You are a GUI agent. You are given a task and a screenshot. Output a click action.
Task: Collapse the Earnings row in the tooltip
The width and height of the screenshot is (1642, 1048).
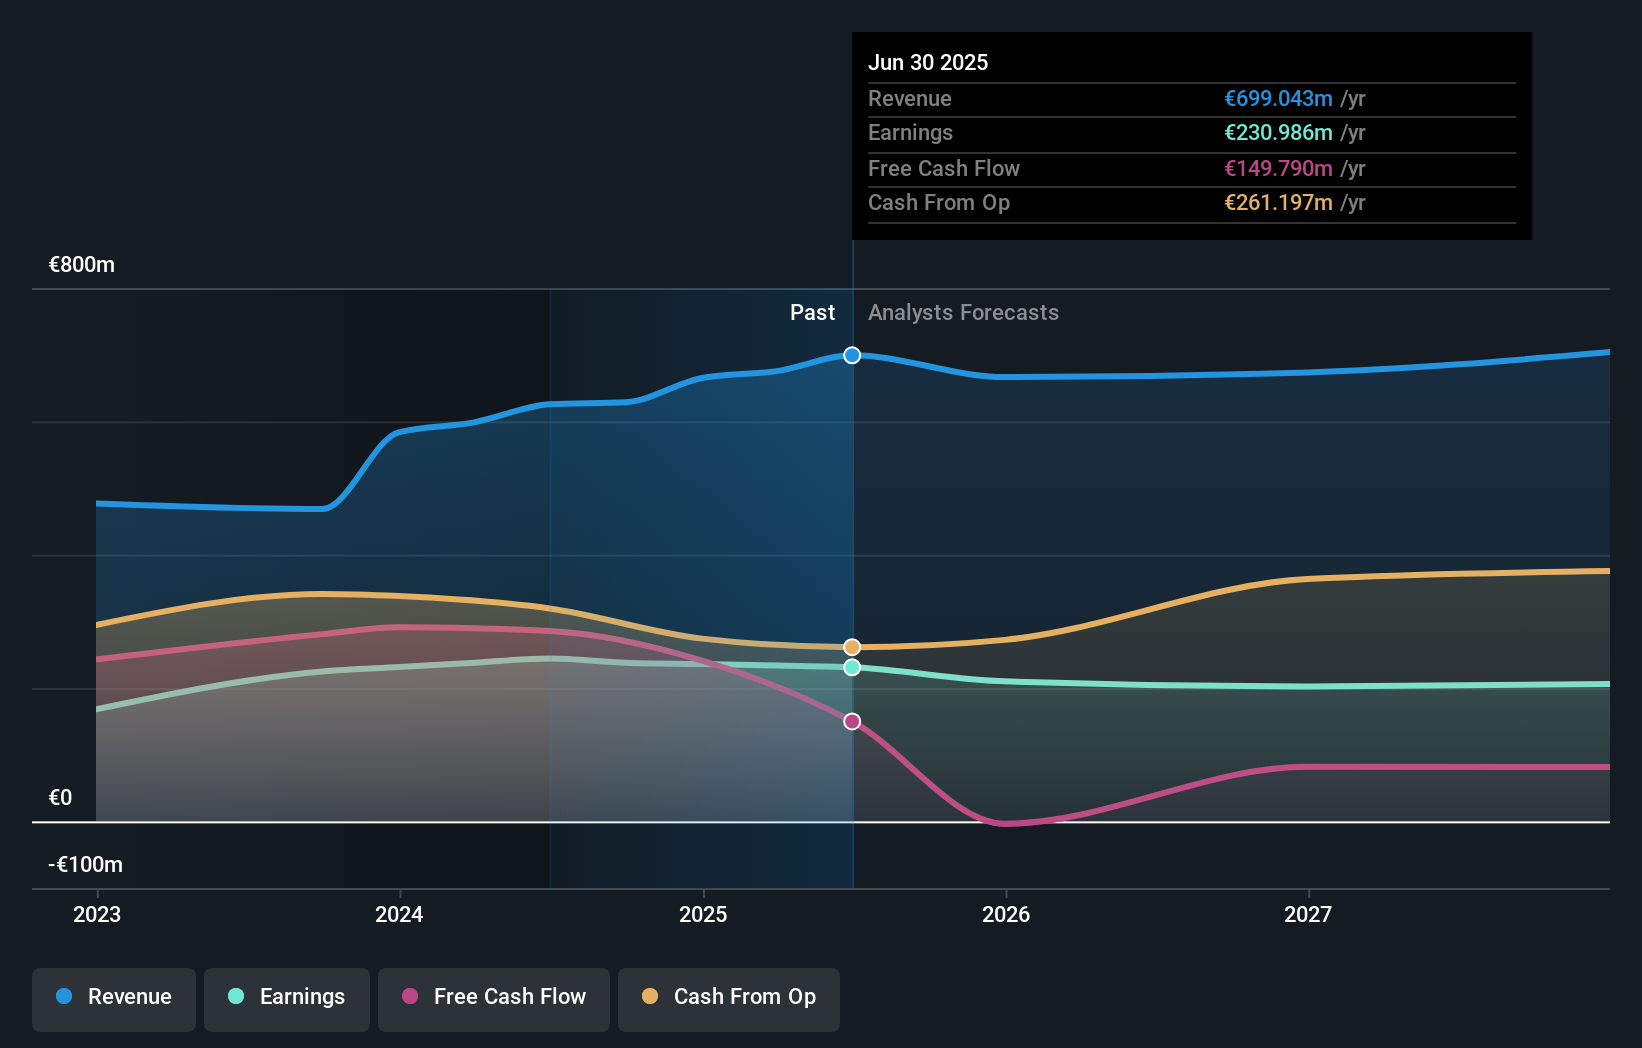pyautogui.click(x=910, y=132)
